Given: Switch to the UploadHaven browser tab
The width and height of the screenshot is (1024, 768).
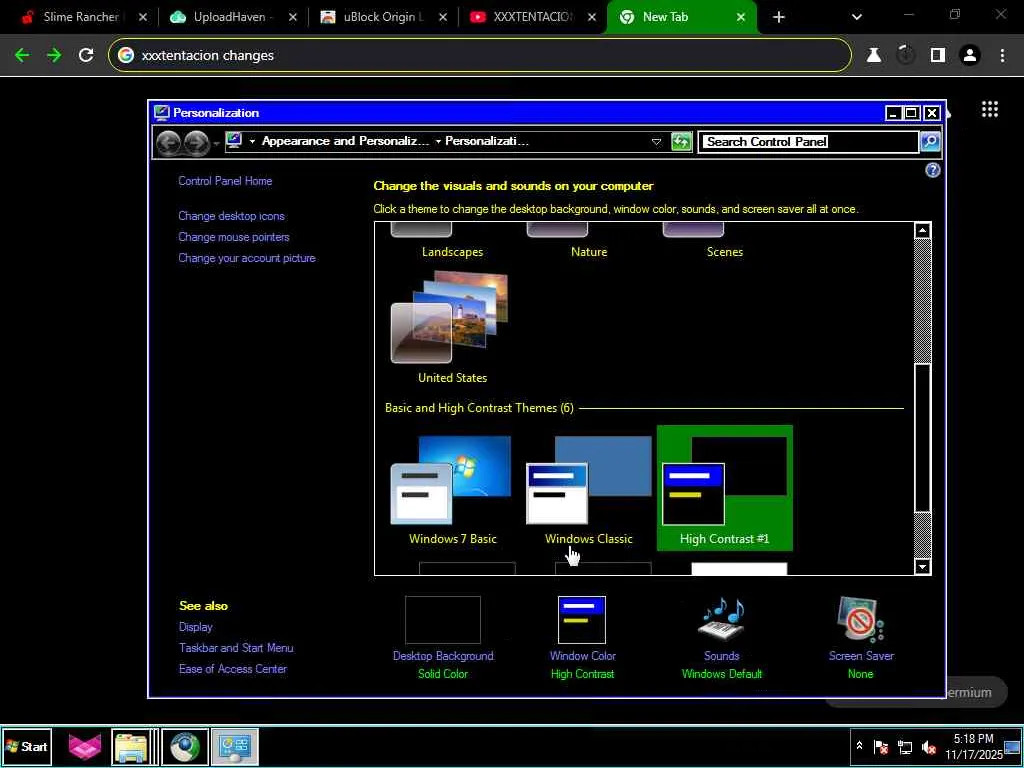Looking at the screenshot, I should (x=232, y=17).
